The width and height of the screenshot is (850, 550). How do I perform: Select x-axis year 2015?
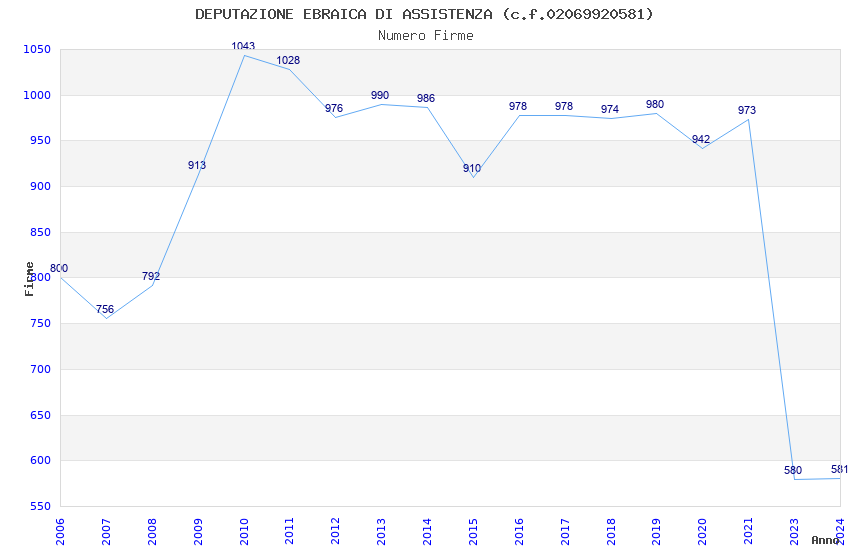(x=473, y=532)
